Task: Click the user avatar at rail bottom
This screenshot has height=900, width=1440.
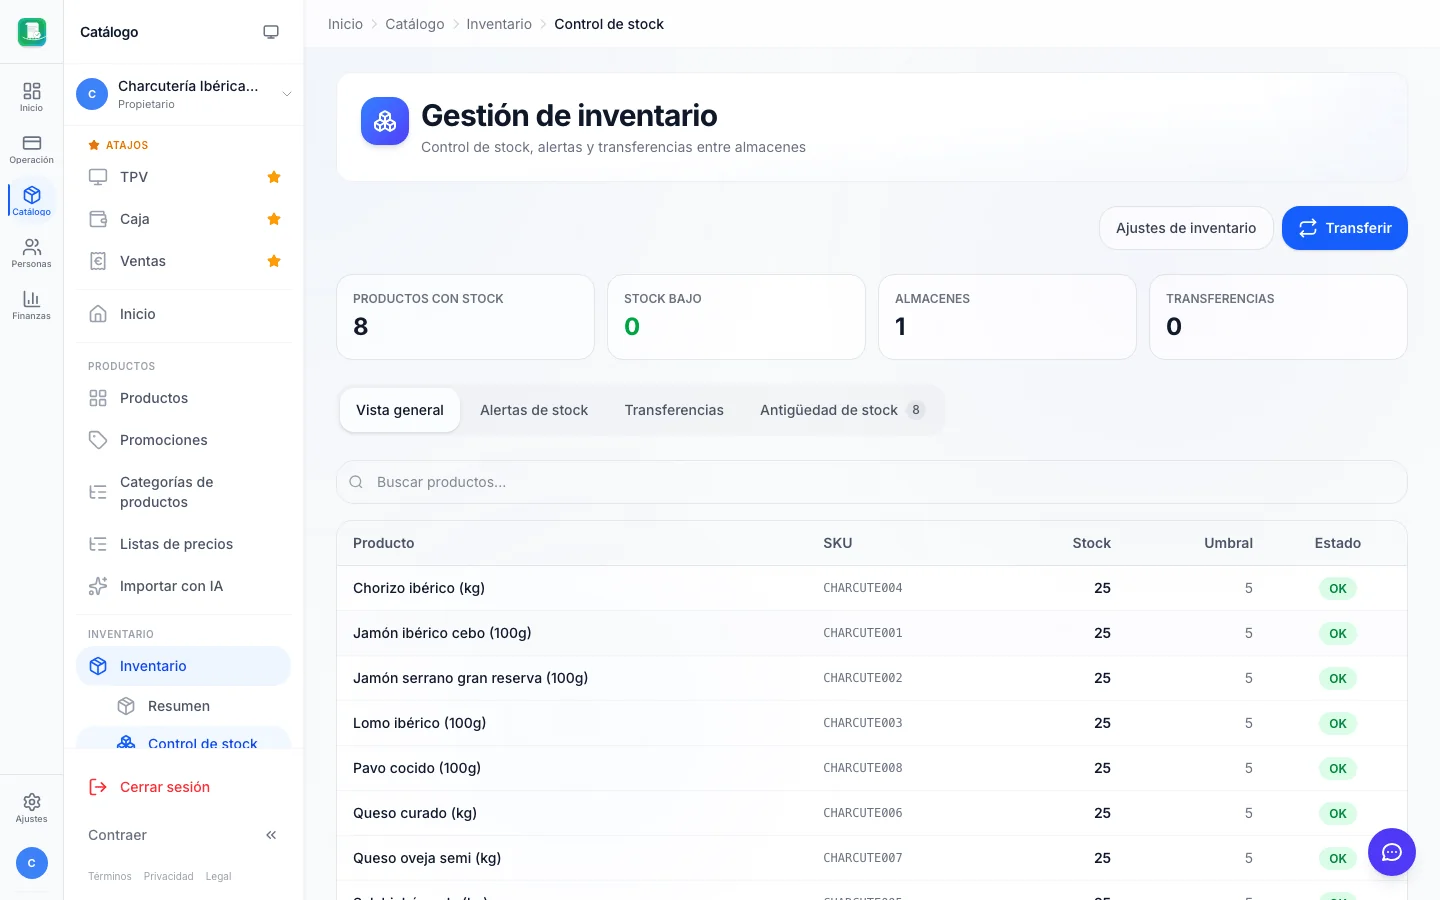Action: [31, 863]
